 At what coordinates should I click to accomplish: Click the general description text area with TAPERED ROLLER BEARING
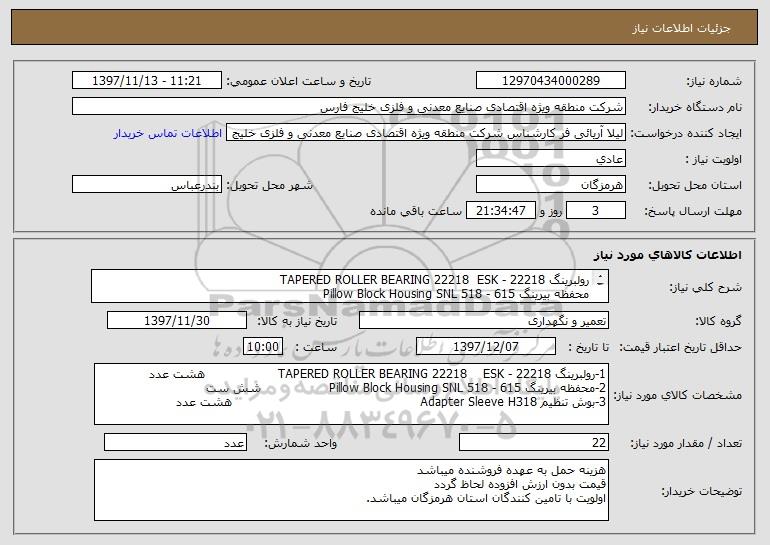pyautogui.click(x=350, y=286)
